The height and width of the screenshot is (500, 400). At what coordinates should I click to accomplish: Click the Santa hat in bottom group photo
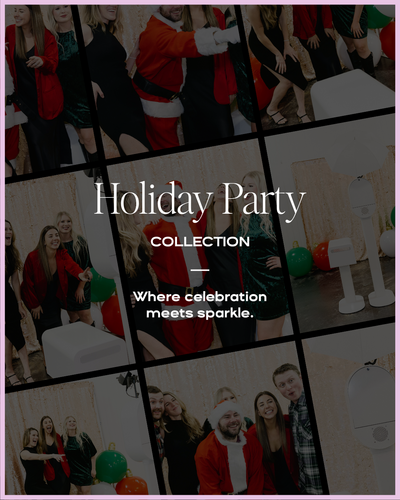pyautogui.click(x=226, y=412)
